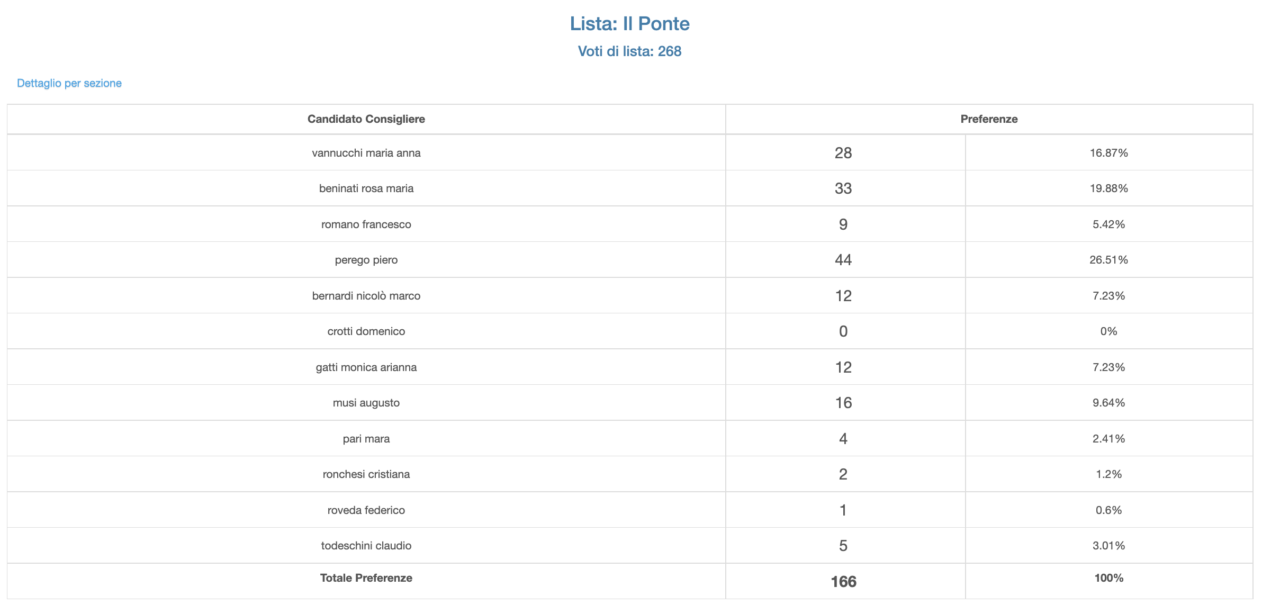
Task: Click the Totale Preferenze label
Action: pos(366,578)
